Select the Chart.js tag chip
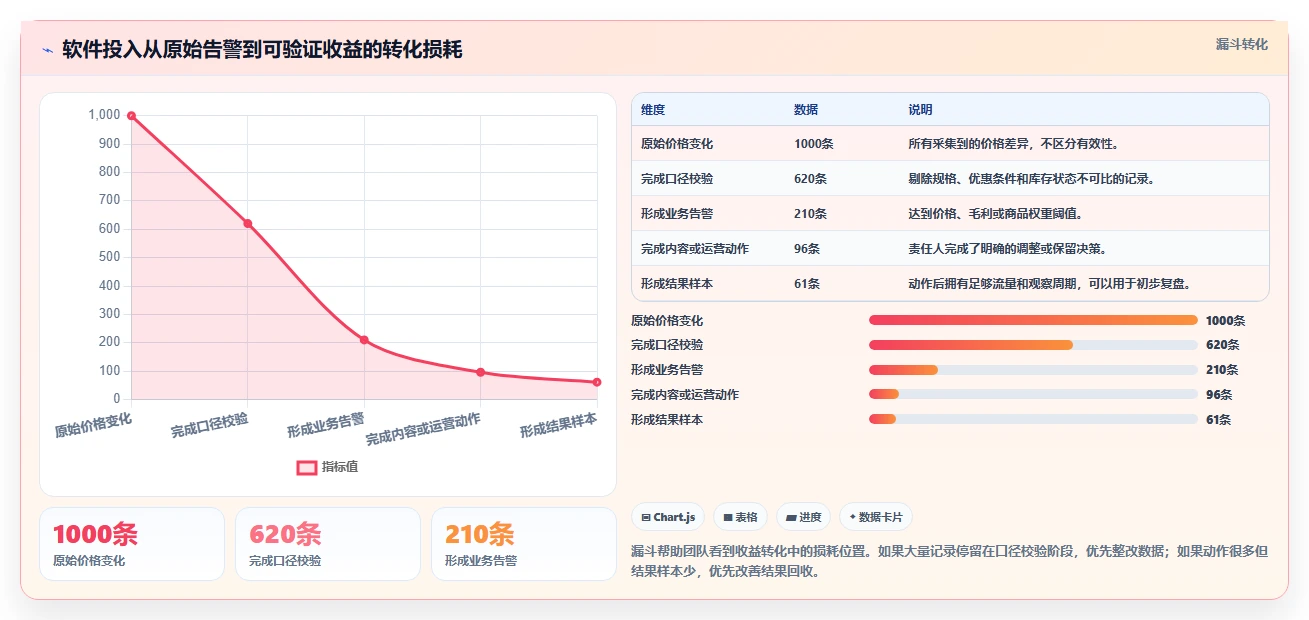Image resolution: width=1309 pixels, height=620 pixels. (668, 517)
